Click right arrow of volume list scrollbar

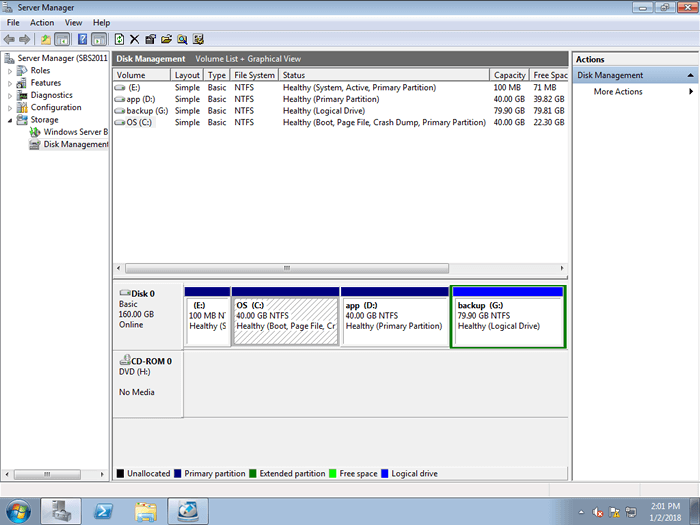(x=562, y=268)
